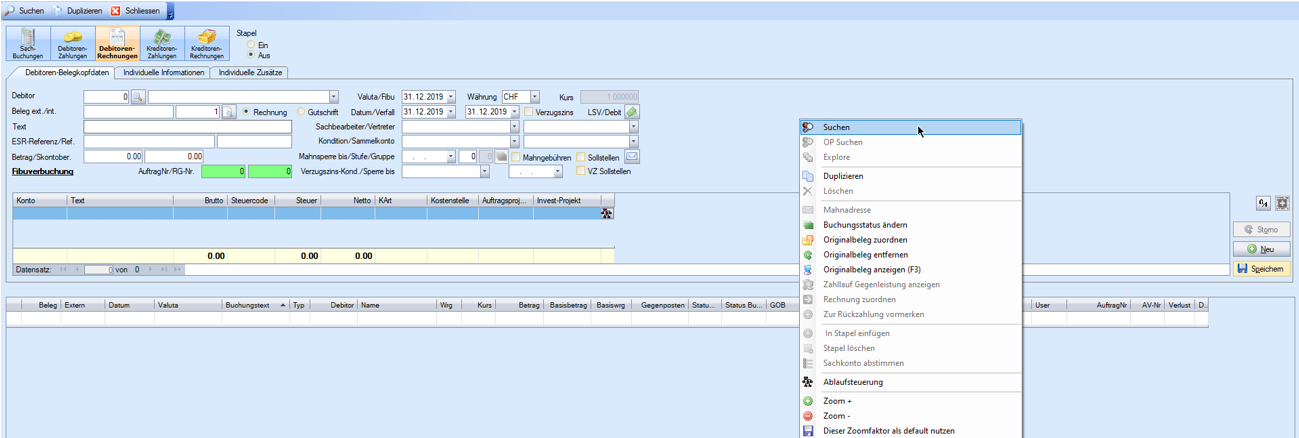The width and height of the screenshot is (1299, 438).
Task: Select the Stapel Ein radio button
Action: 251,45
